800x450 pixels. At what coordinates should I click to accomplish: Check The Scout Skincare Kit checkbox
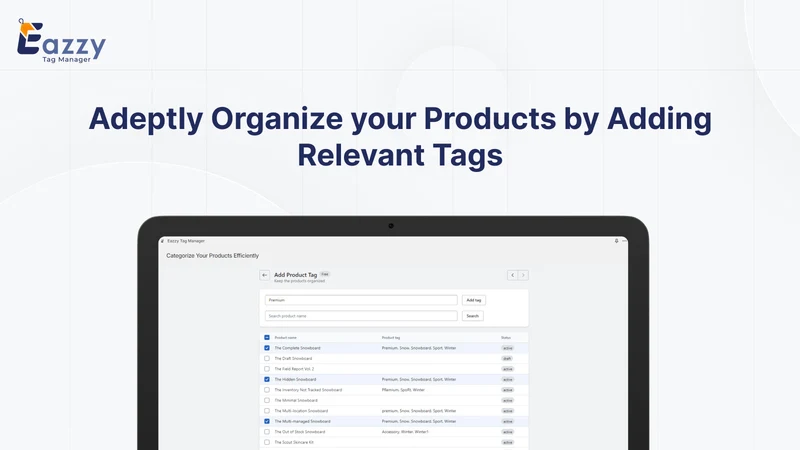267,442
